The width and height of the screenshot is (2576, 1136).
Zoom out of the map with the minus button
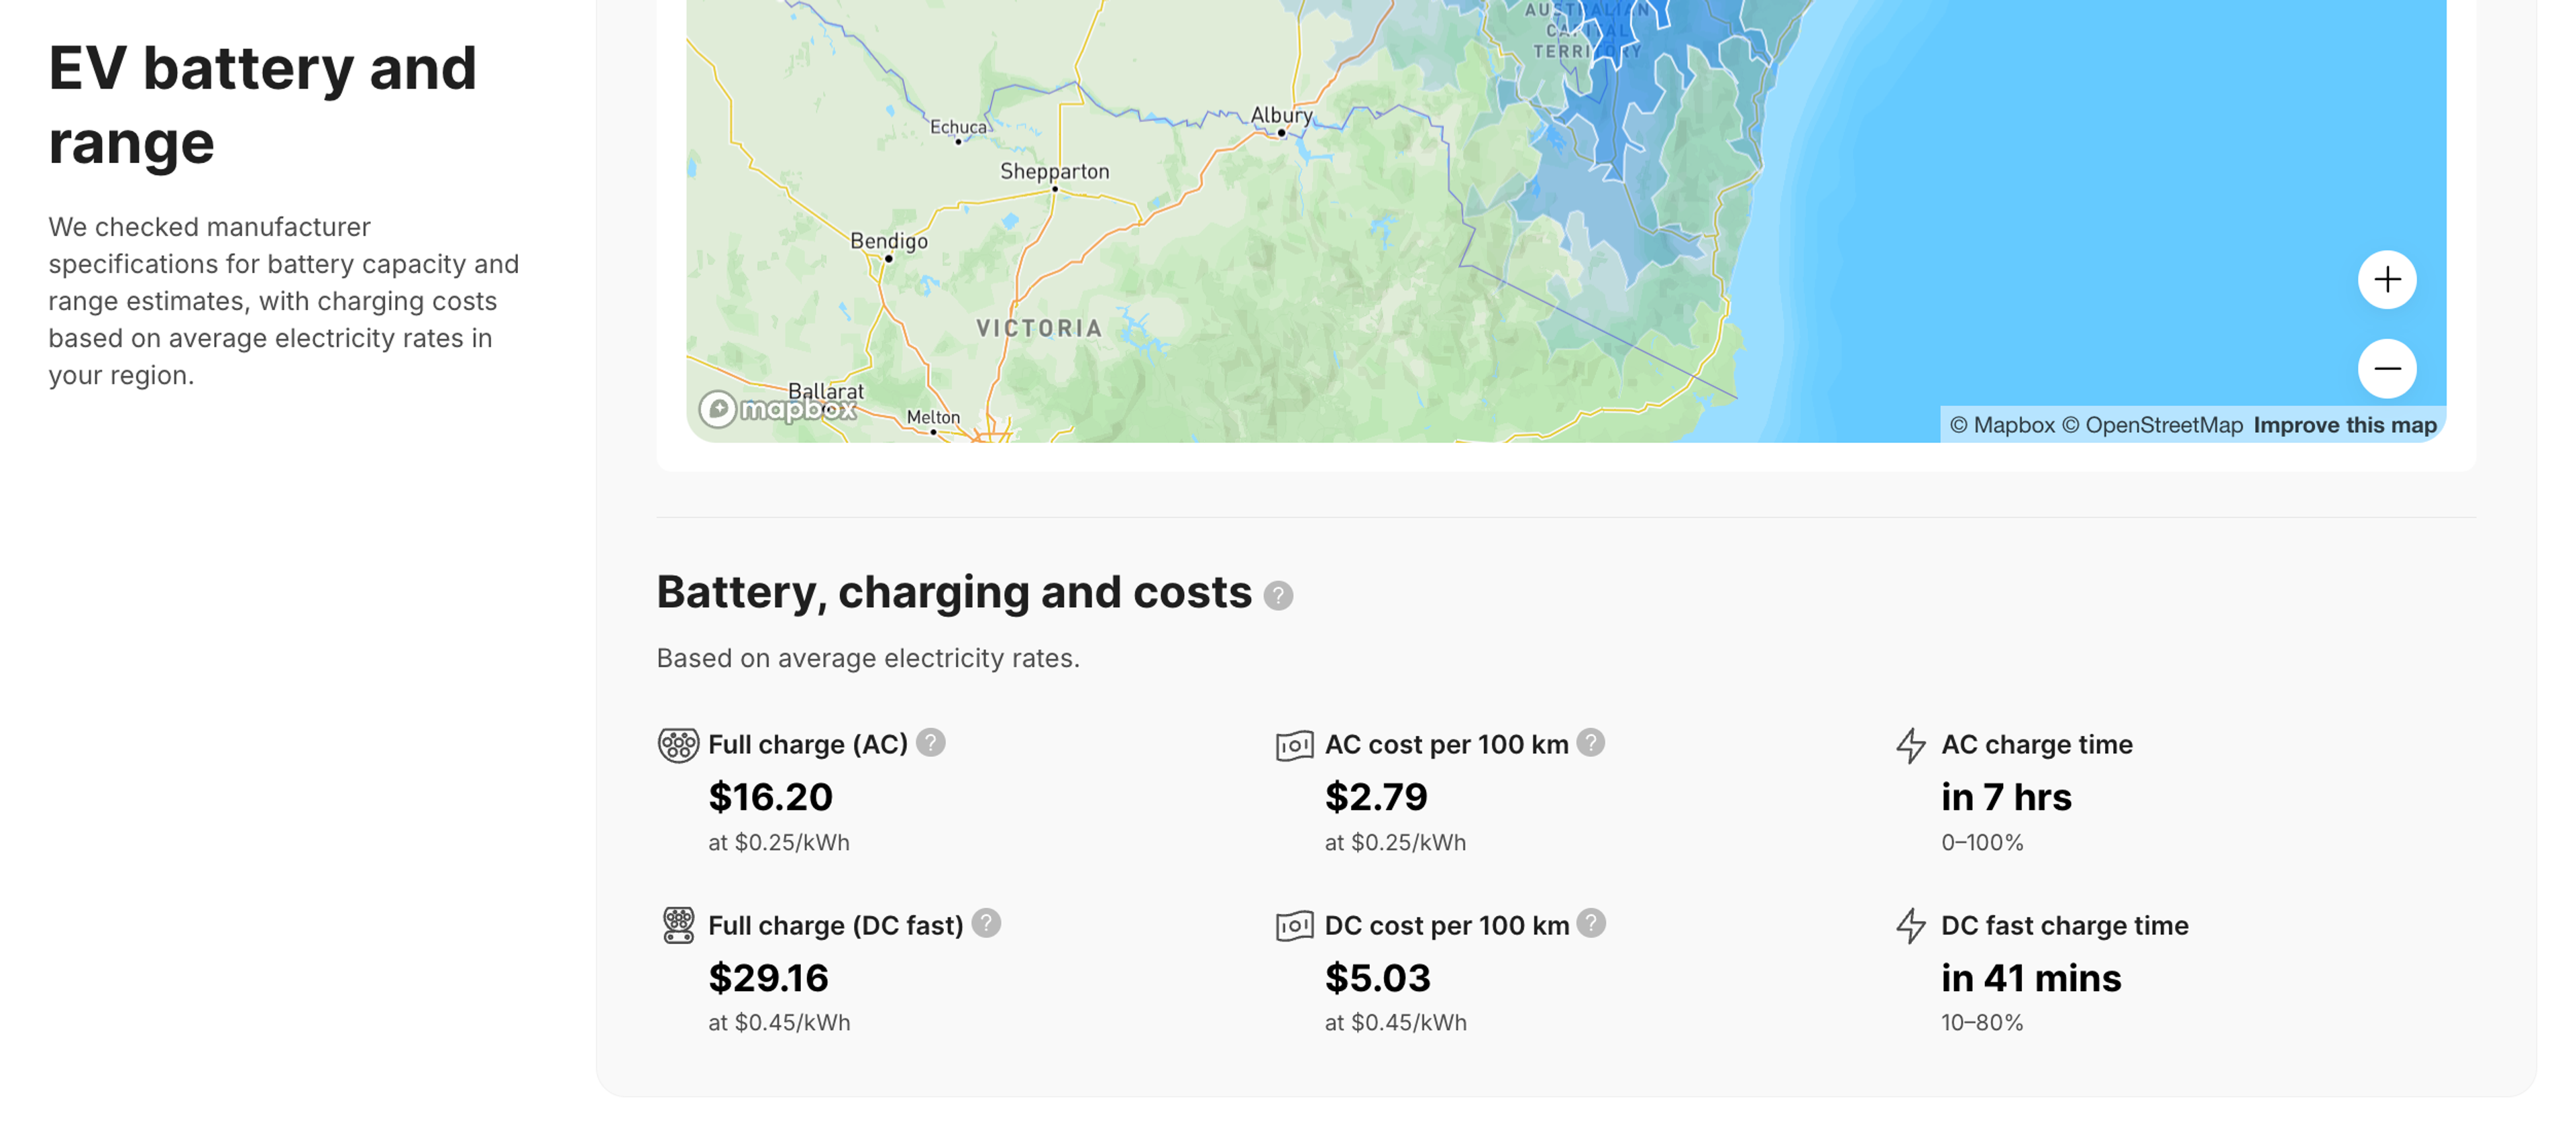2386,368
